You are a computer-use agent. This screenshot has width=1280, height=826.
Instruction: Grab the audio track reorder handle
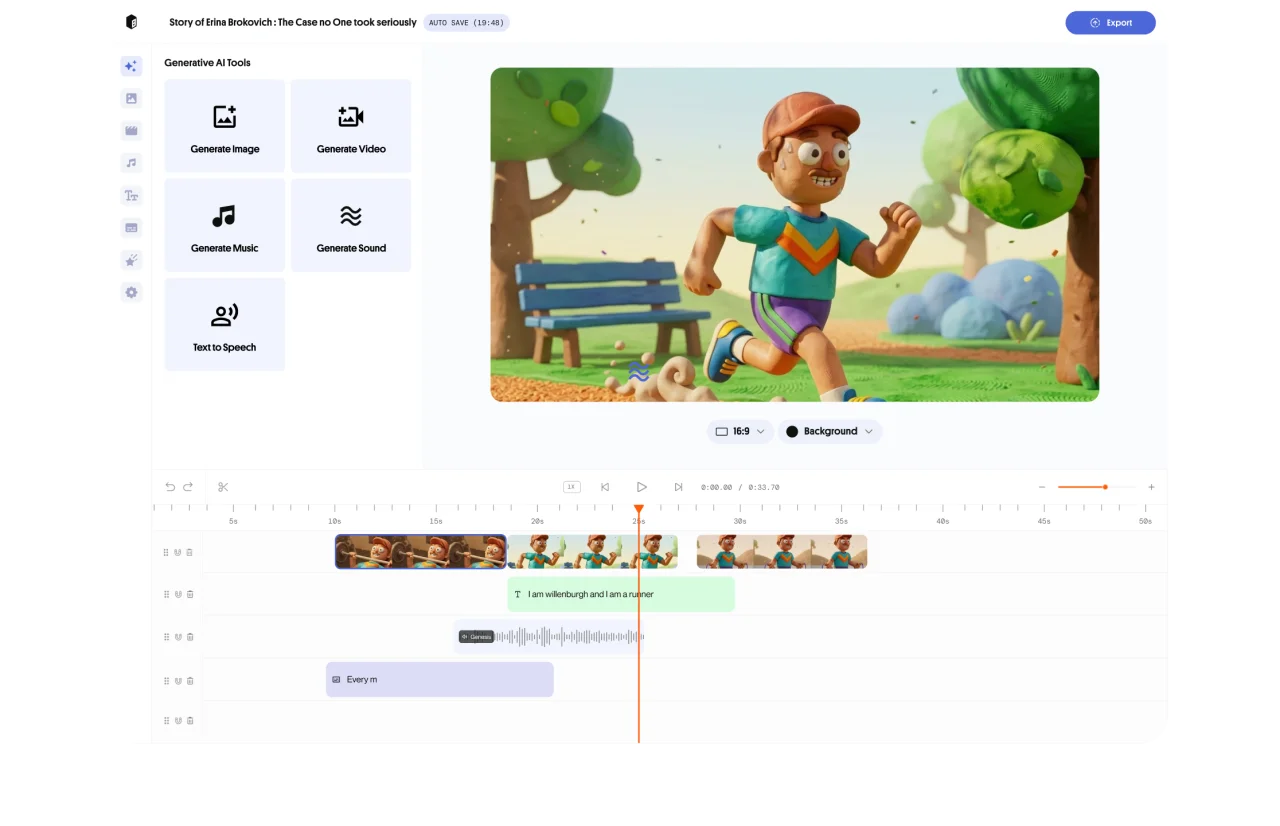pos(167,637)
